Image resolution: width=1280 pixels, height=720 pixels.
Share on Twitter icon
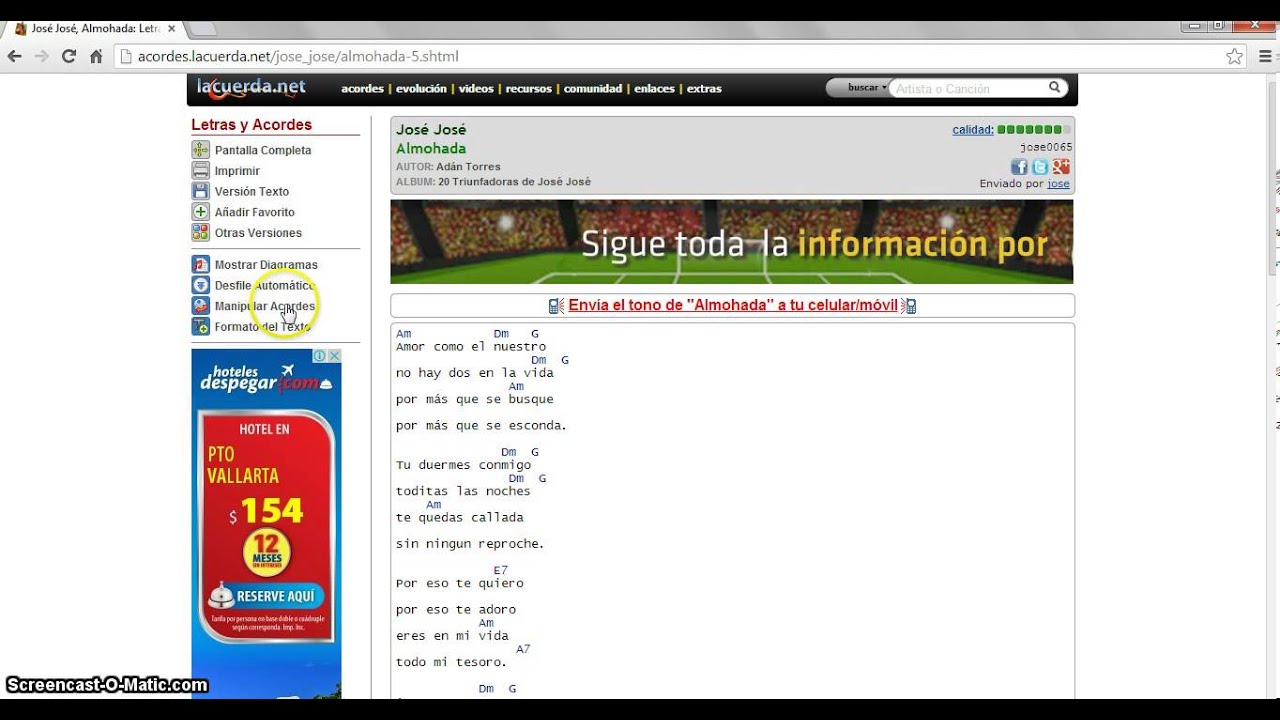point(1040,167)
